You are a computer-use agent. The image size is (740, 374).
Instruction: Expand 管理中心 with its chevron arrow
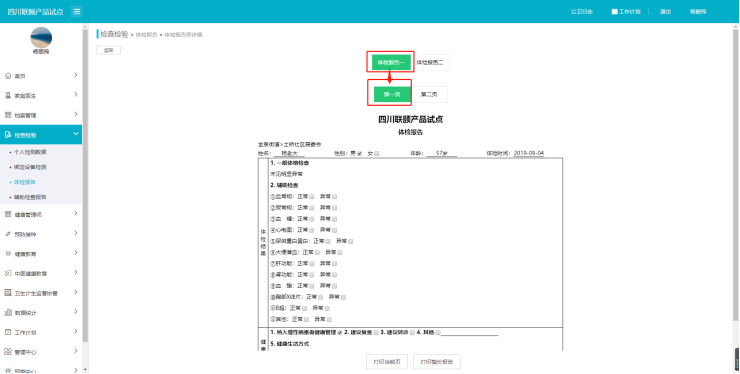[x=76, y=351]
